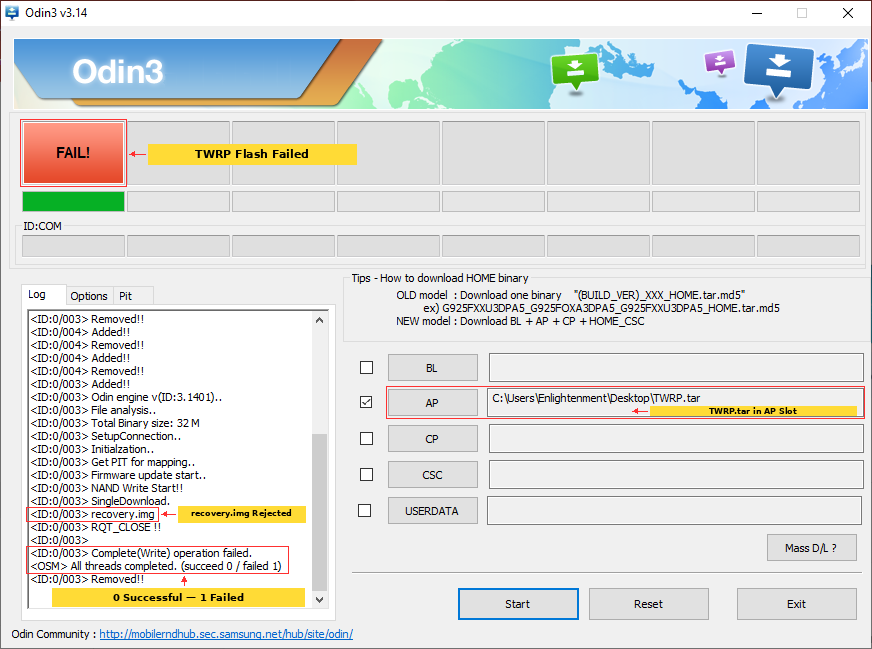Close the Odin3 window
This screenshot has width=872, height=649.
[x=848, y=13]
